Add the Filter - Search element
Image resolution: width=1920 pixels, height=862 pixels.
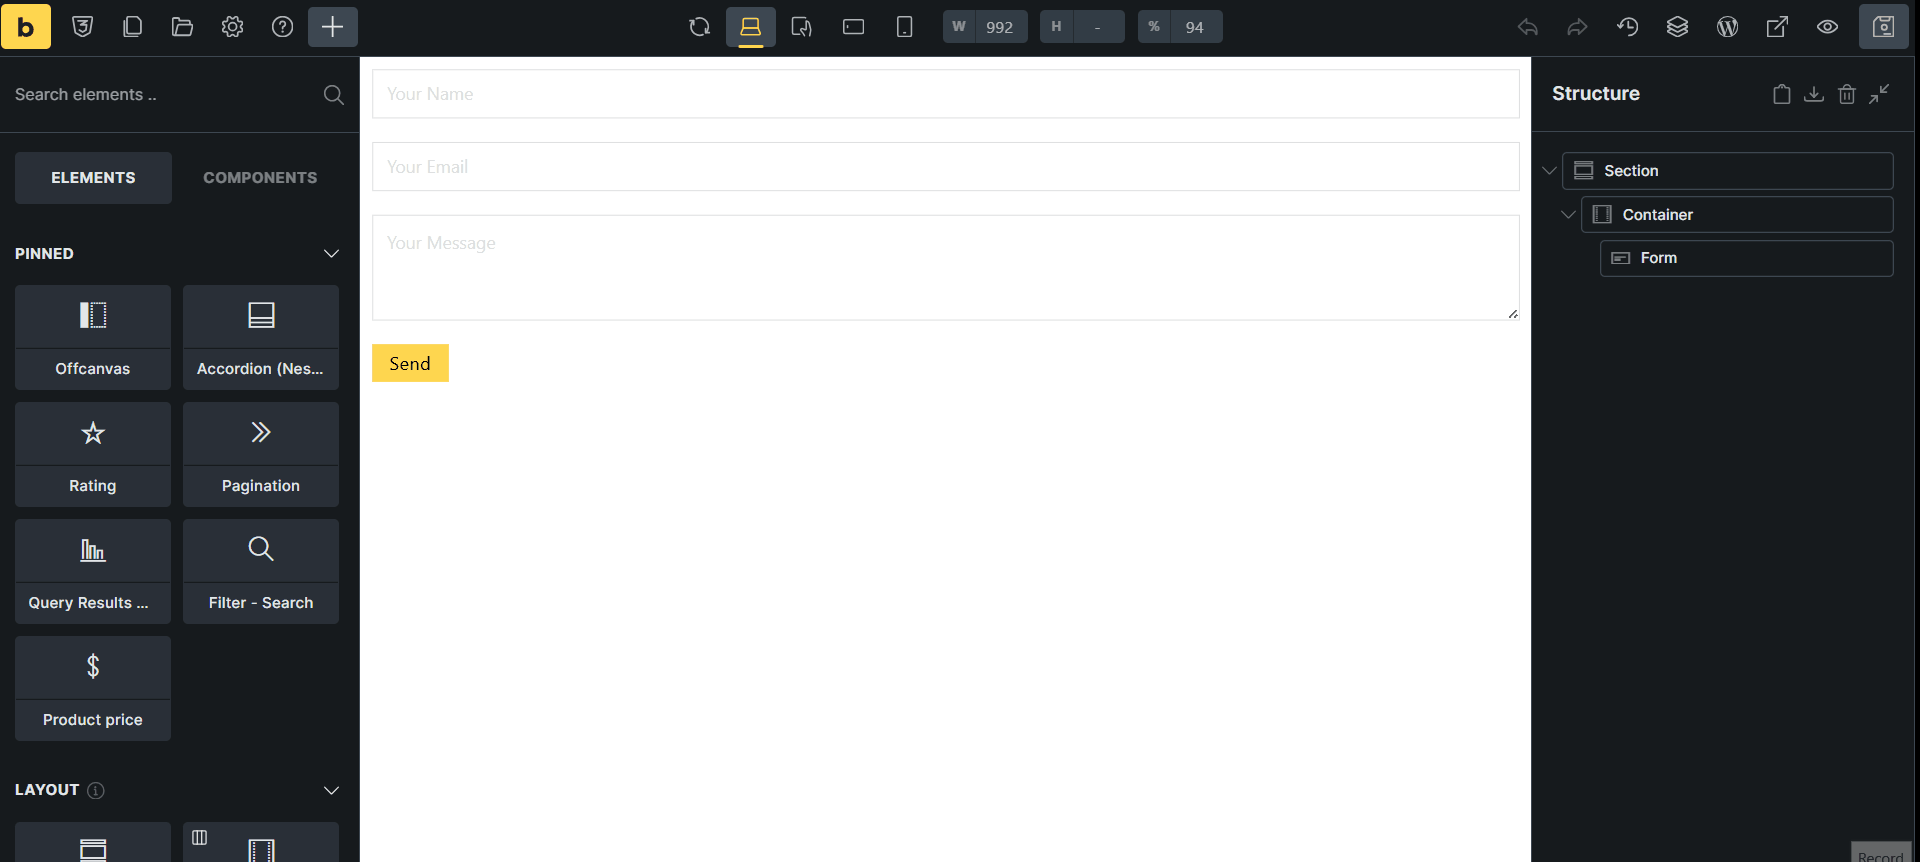tap(261, 571)
